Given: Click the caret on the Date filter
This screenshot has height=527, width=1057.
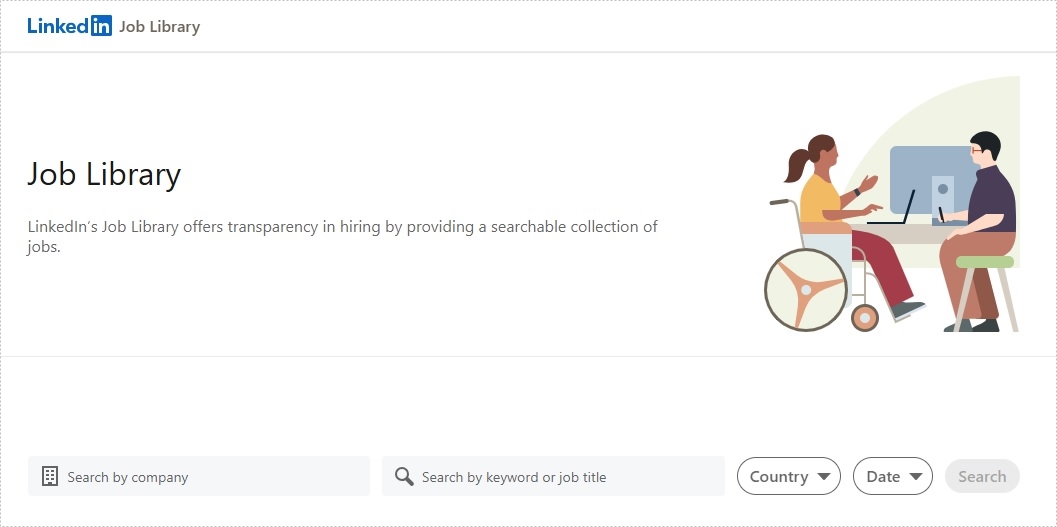Looking at the screenshot, I should [915, 476].
